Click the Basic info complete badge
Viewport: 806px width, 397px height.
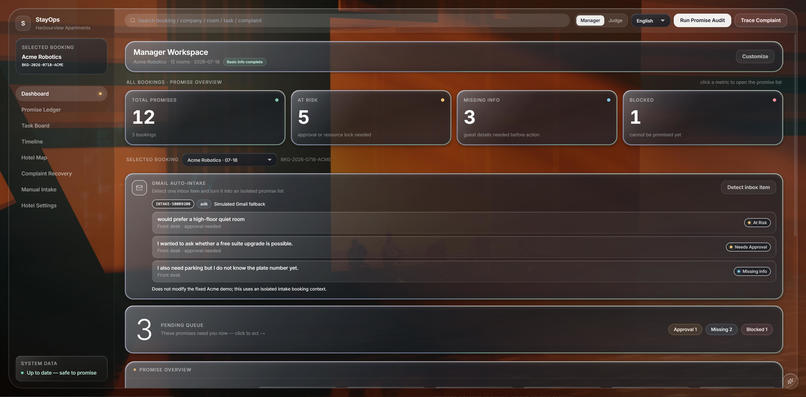[245, 62]
